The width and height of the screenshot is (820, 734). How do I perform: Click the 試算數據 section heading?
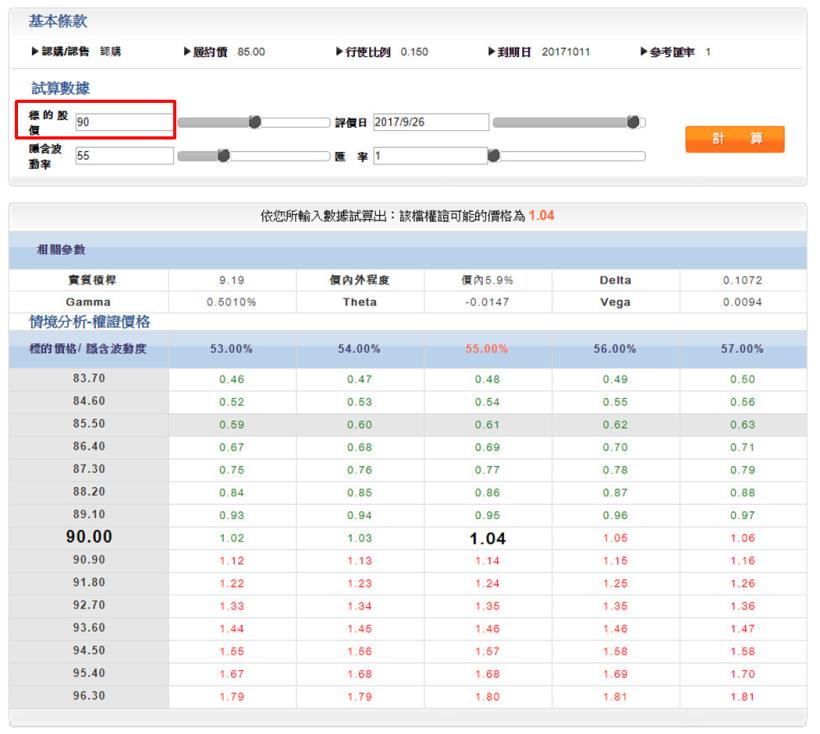61,88
